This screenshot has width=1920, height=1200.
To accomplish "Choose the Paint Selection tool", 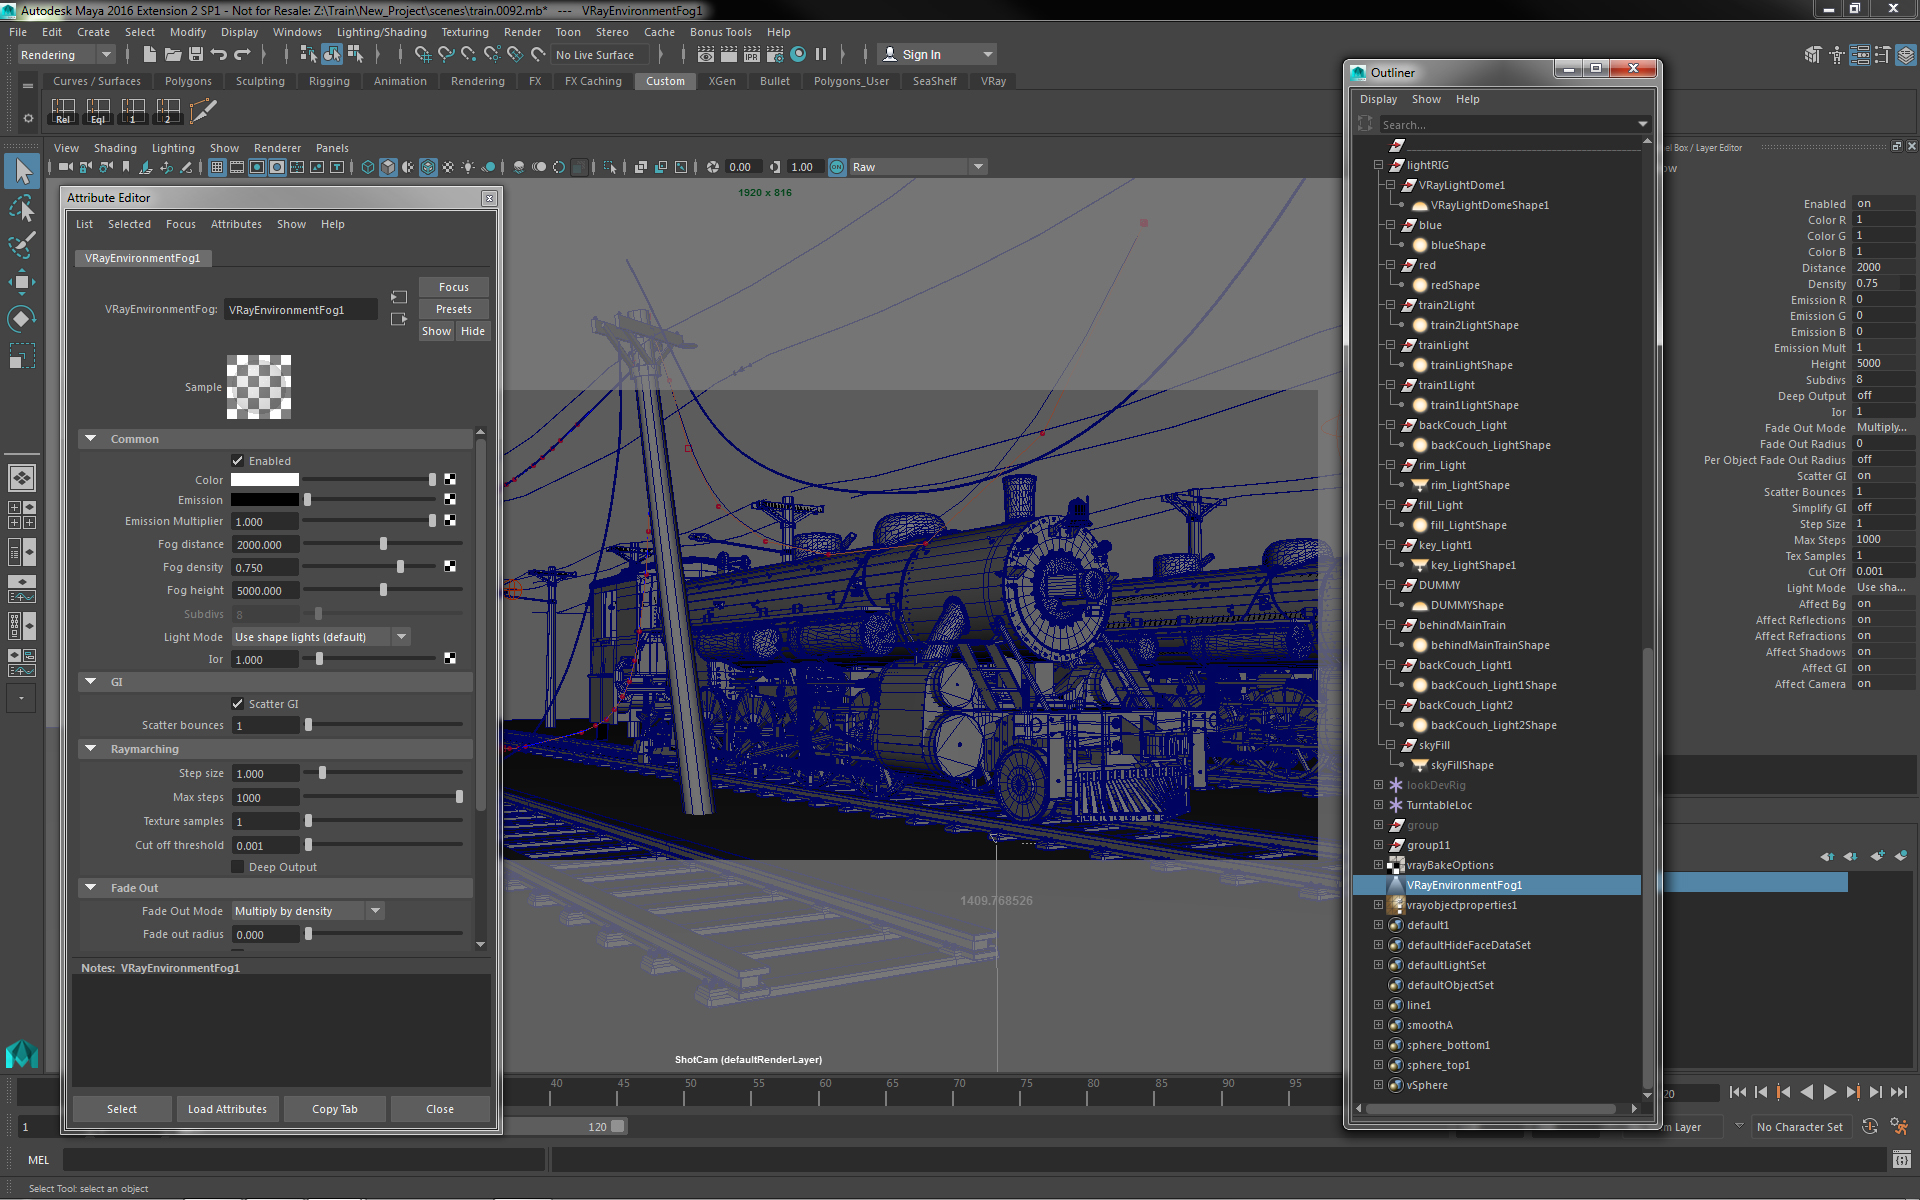I will click(x=22, y=245).
